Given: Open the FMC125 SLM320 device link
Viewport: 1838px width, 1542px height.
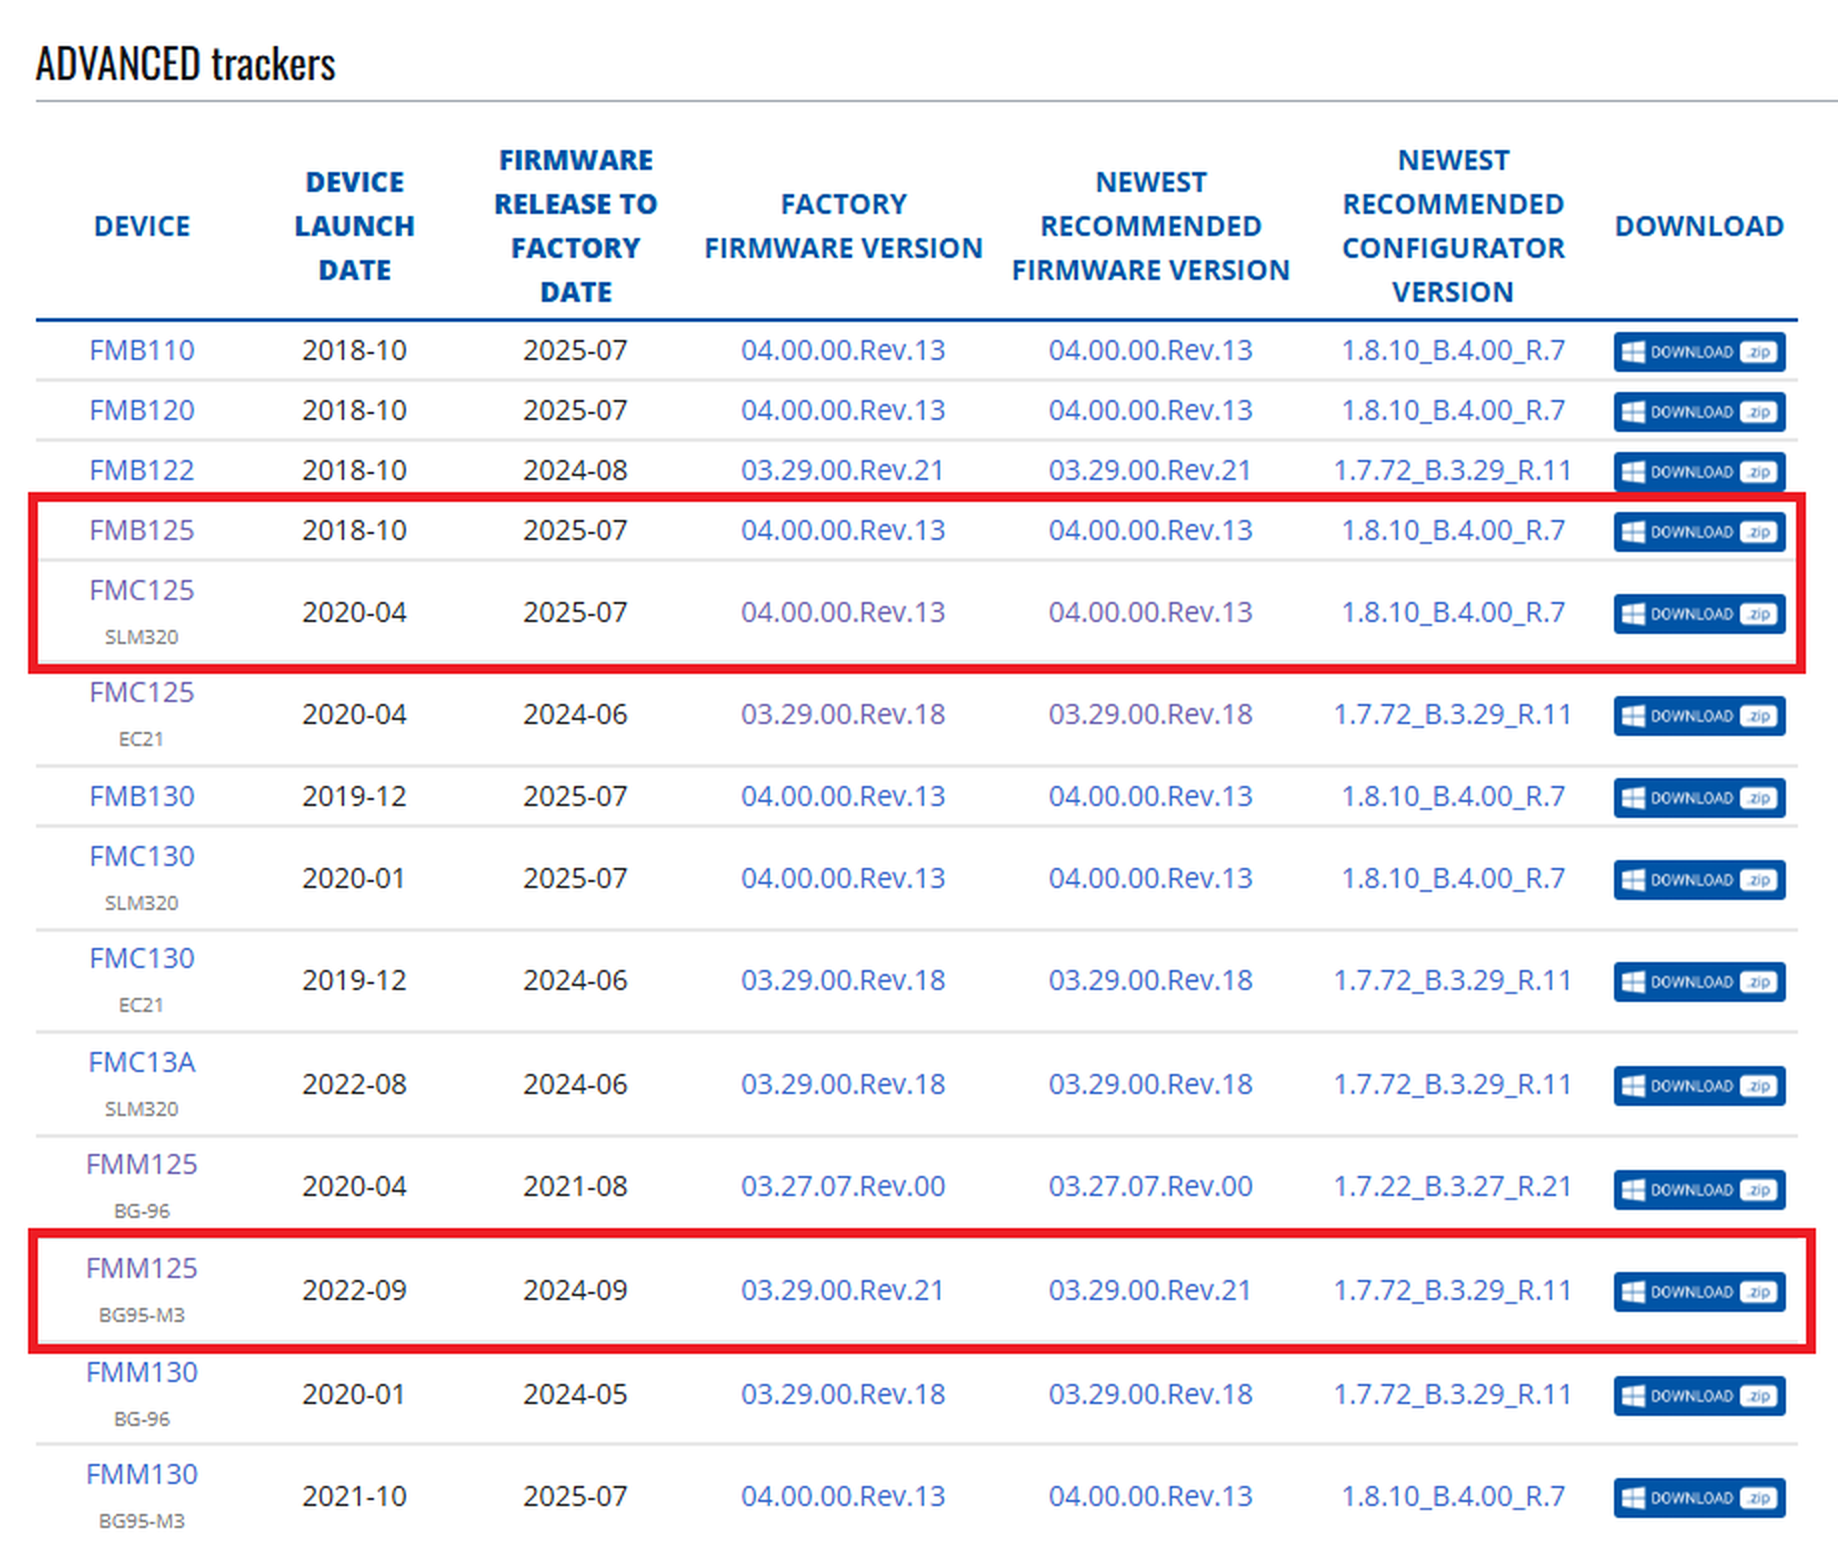Looking at the screenshot, I should [142, 590].
